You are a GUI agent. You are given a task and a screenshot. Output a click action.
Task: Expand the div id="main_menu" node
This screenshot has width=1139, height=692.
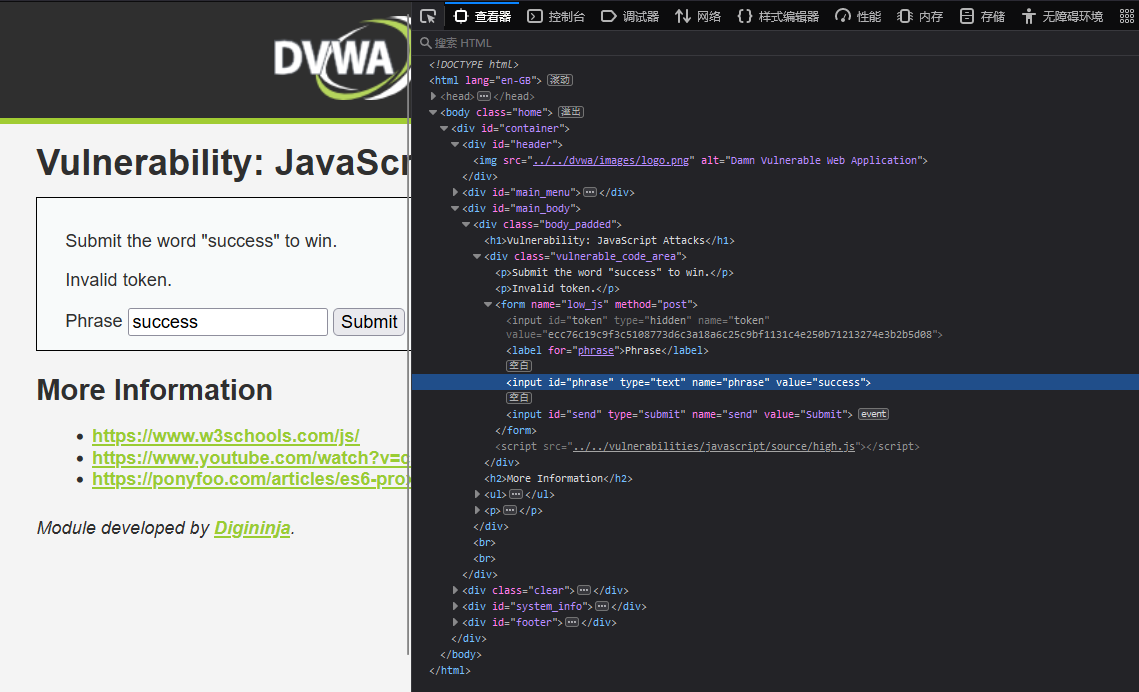click(x=455, y=191)
